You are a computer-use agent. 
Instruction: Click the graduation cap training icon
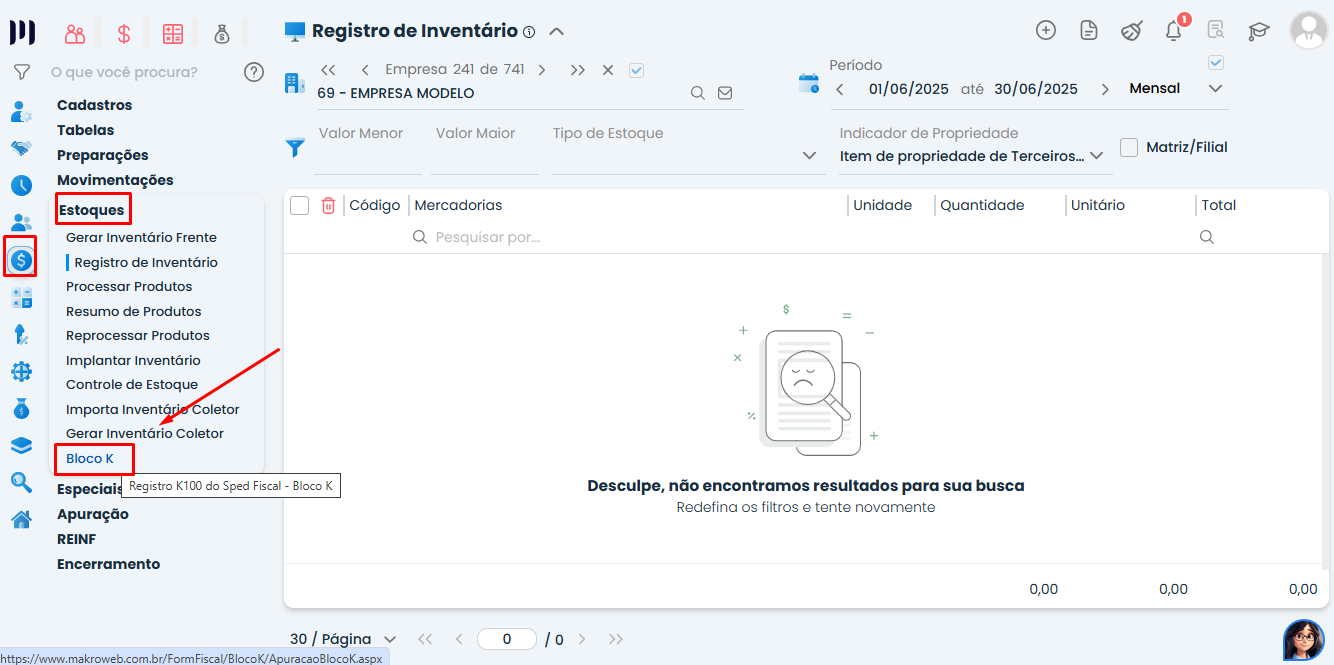click(x=1259, y=31)
